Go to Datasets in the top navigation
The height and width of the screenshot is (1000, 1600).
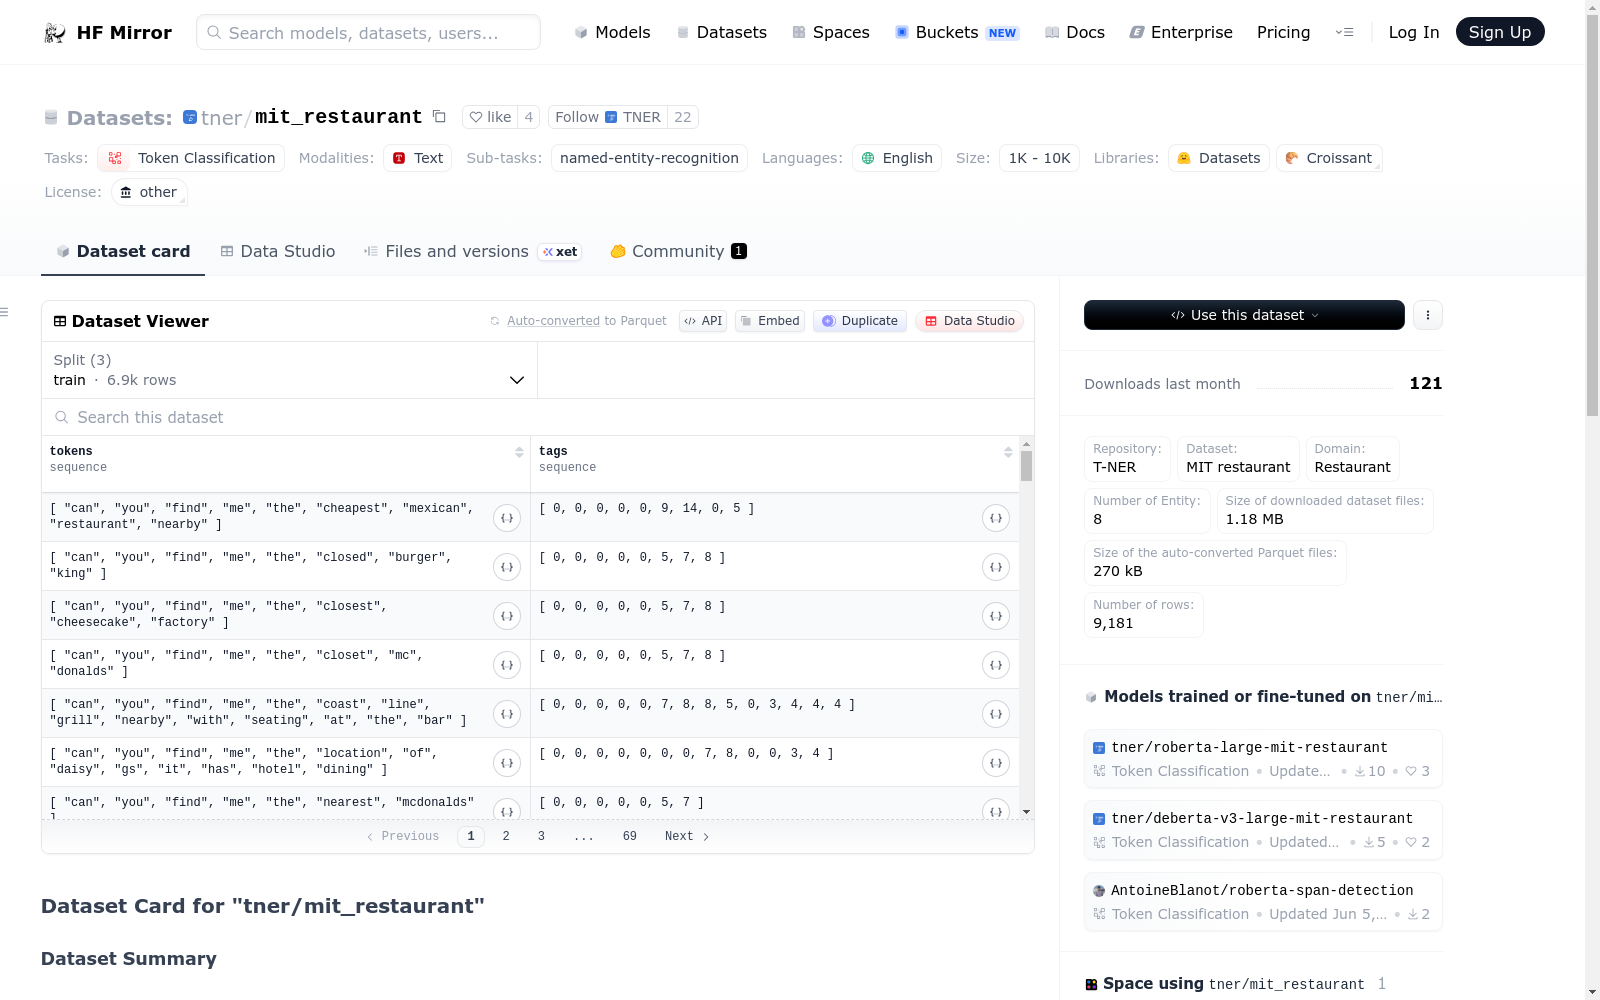coord(721,32)
